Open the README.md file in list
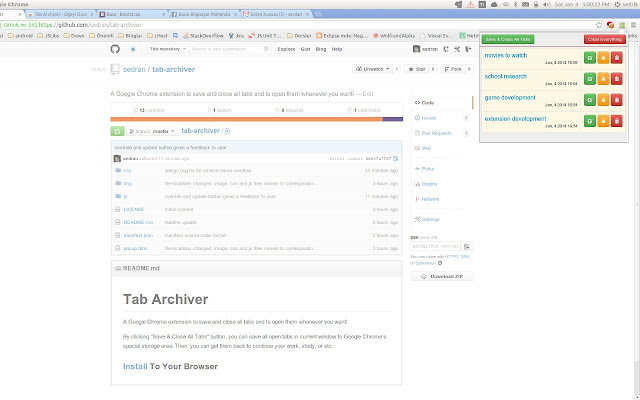The width and height of the screenshot is (640, 400). coord(138,222)
